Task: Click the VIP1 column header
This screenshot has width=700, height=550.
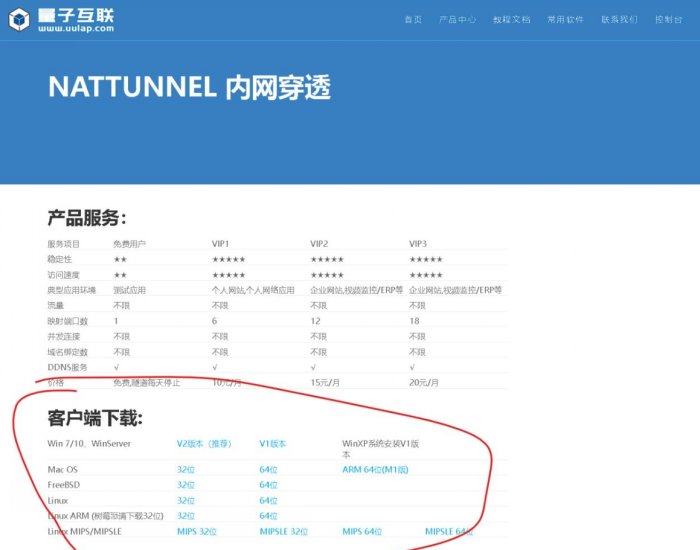Action: (x=221, y=244)
